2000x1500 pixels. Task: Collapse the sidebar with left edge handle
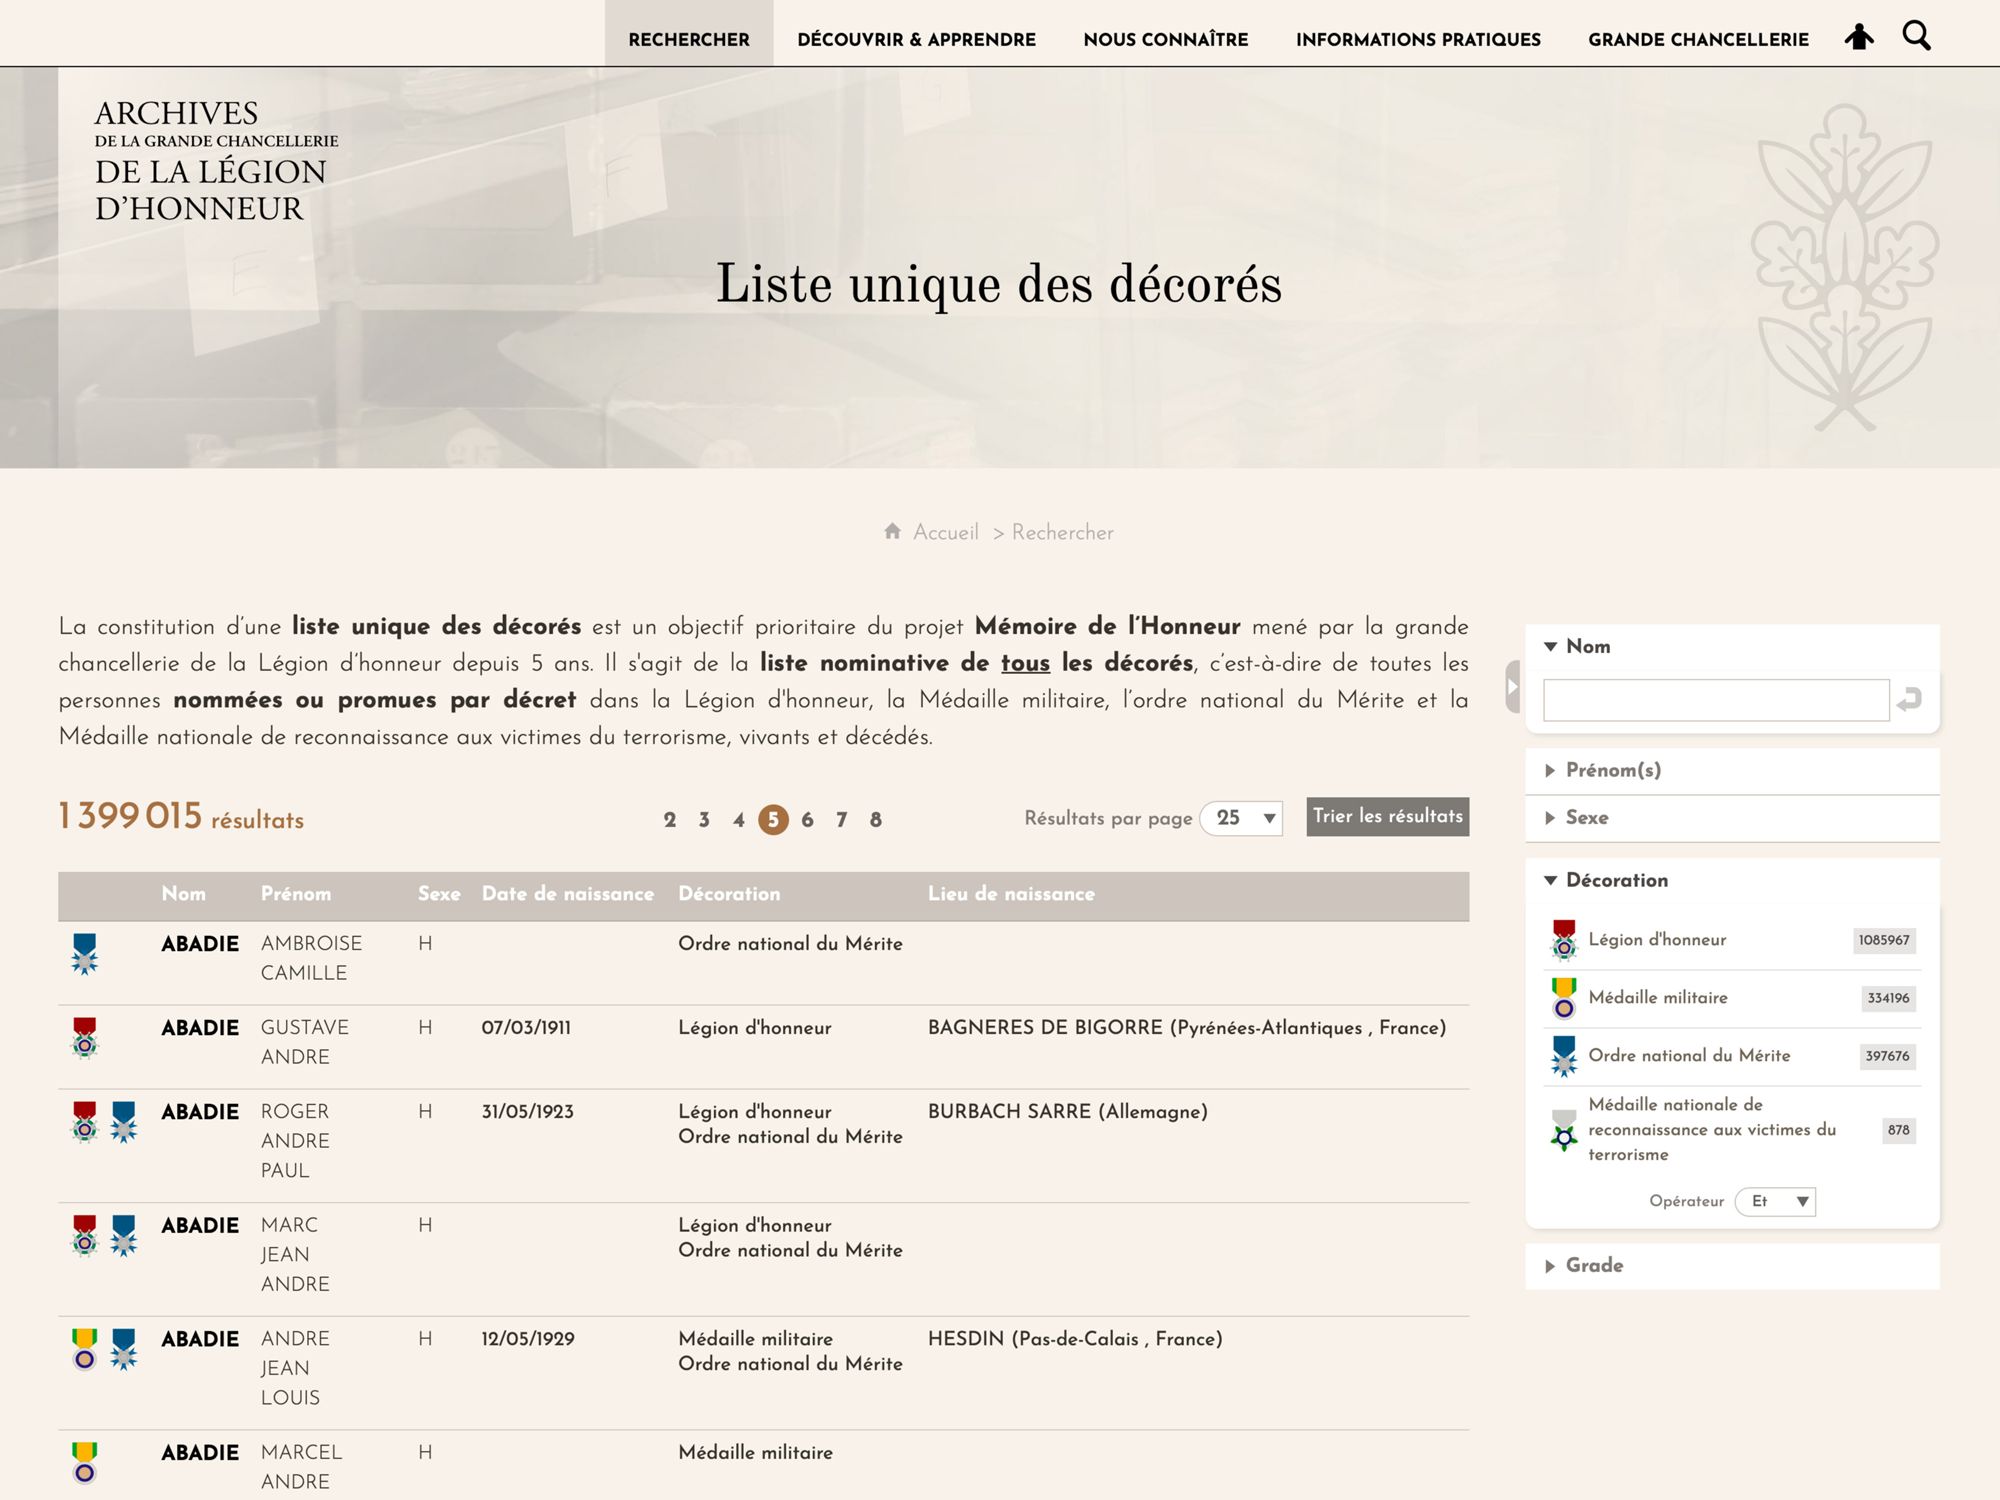pos(1513,687)
